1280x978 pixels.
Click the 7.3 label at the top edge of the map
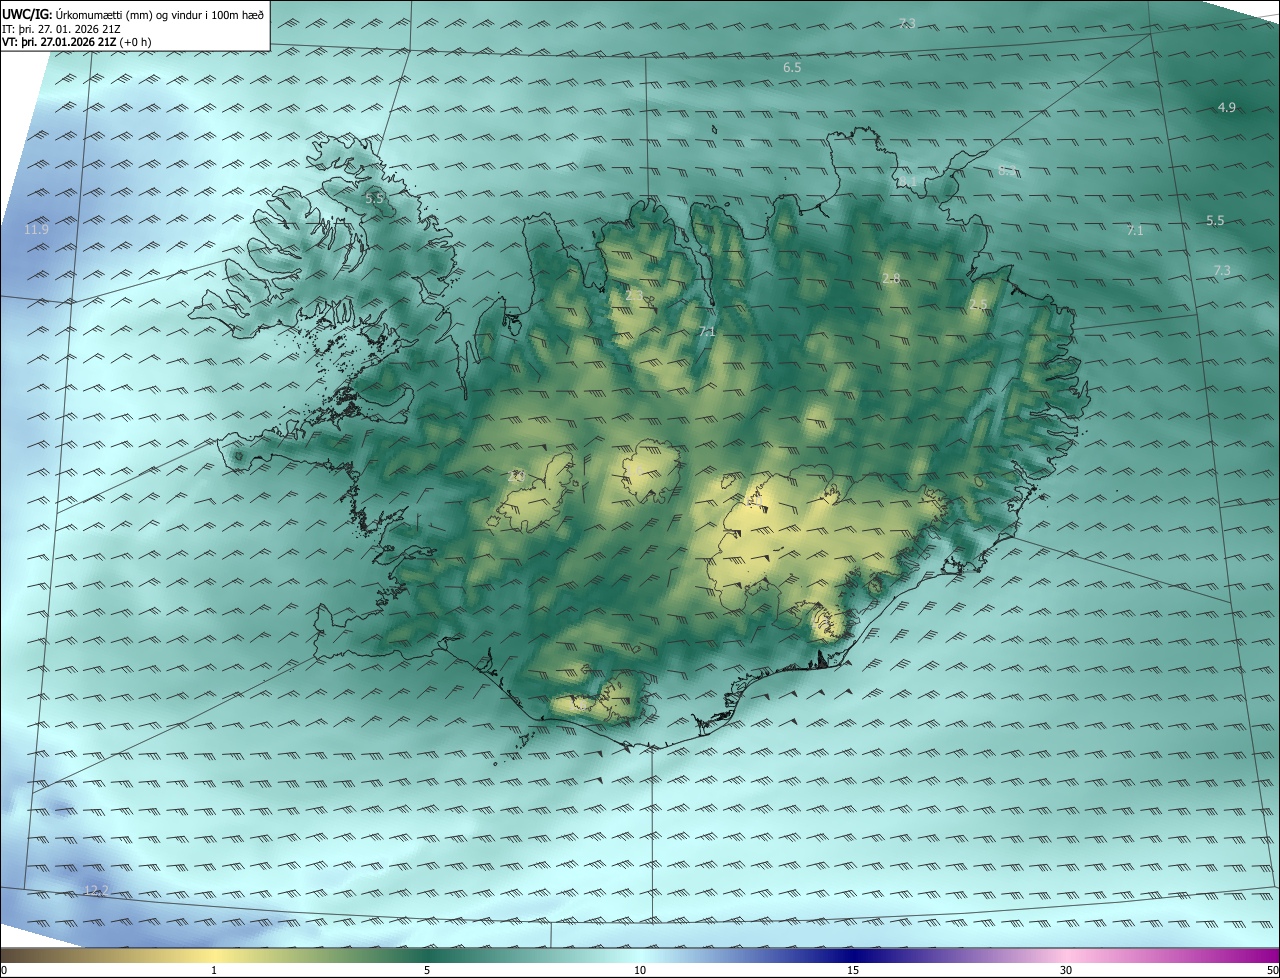(906, 23)
